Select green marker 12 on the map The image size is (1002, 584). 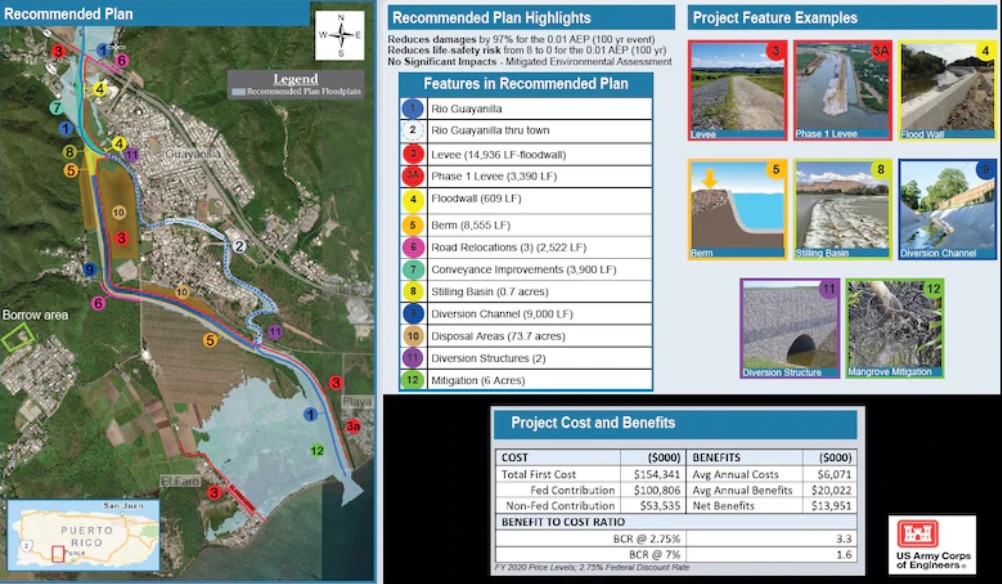317,451
